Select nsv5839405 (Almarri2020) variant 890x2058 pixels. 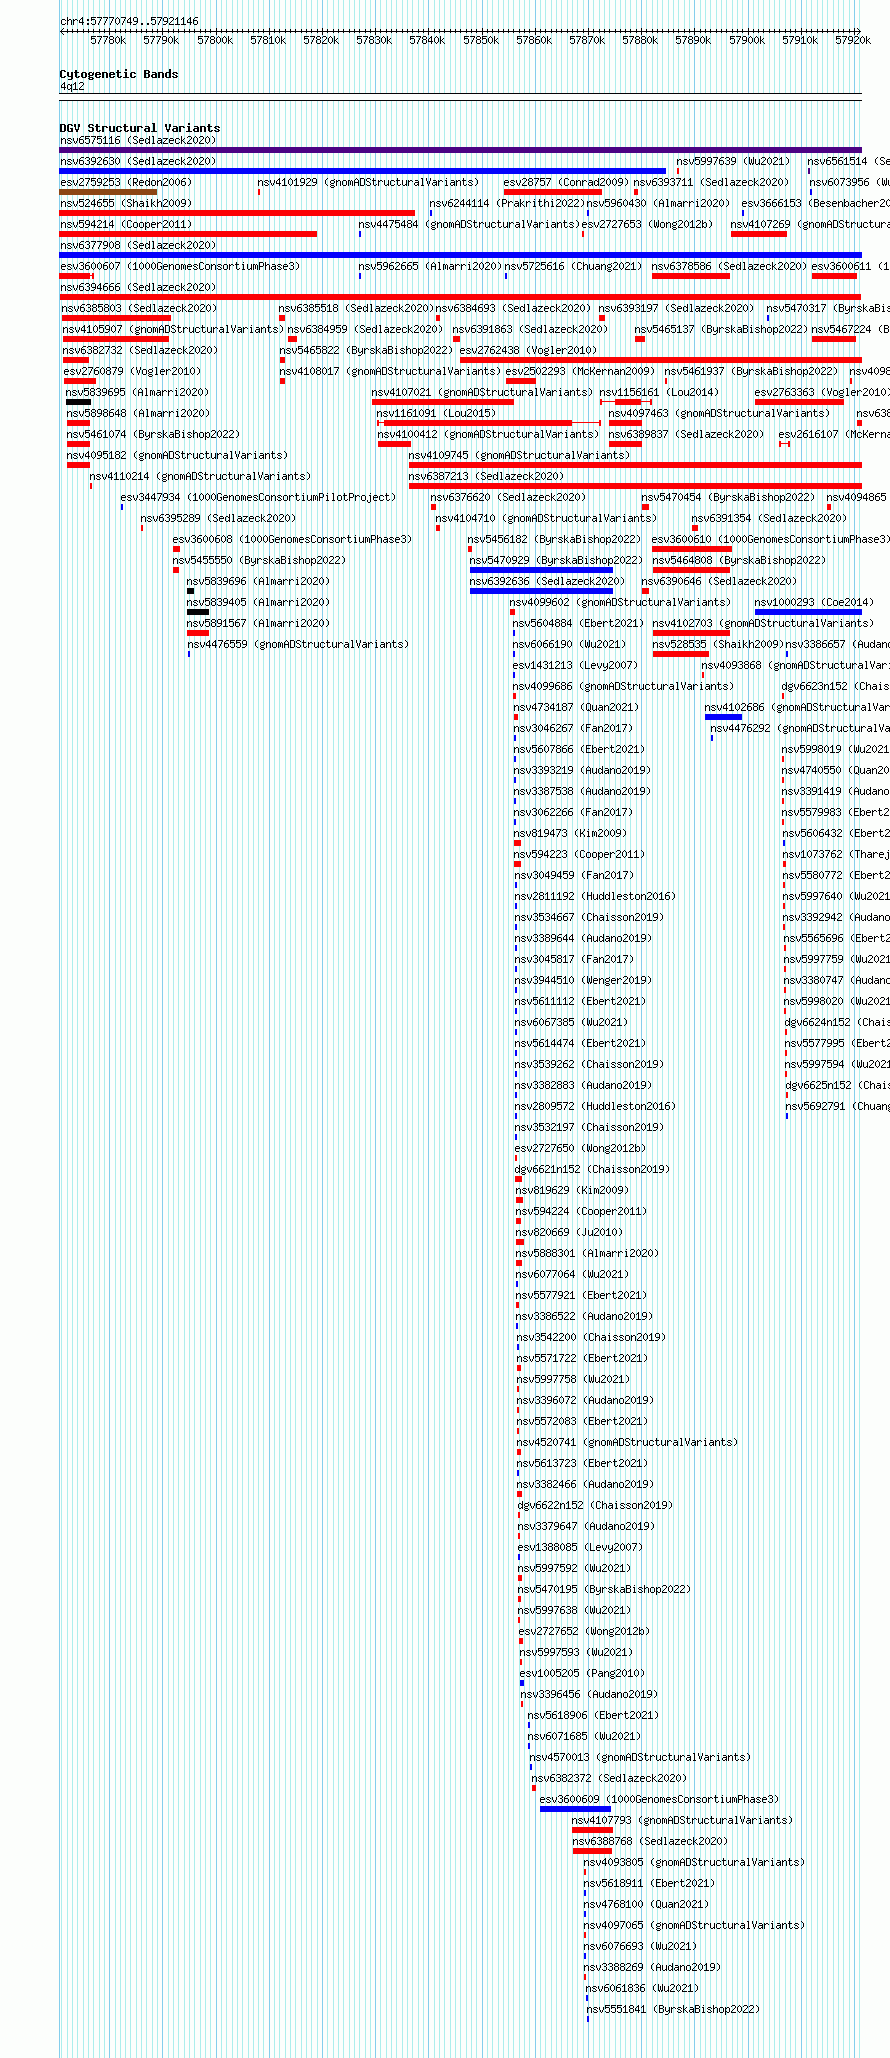pos(258,603)
